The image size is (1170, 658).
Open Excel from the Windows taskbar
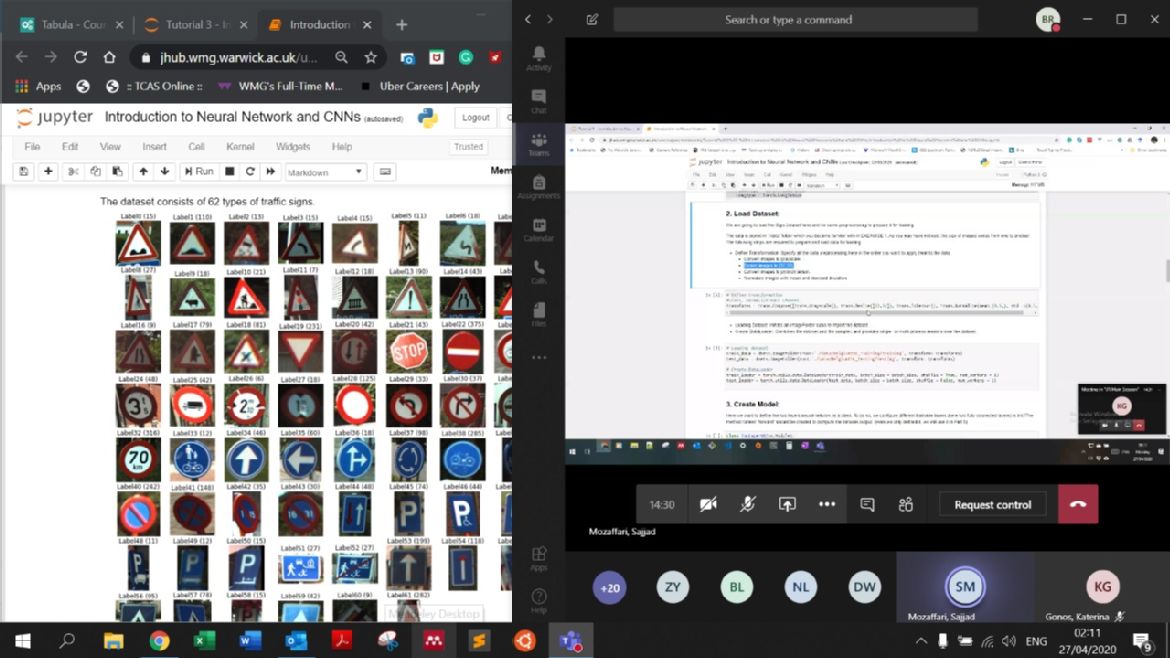204,640
